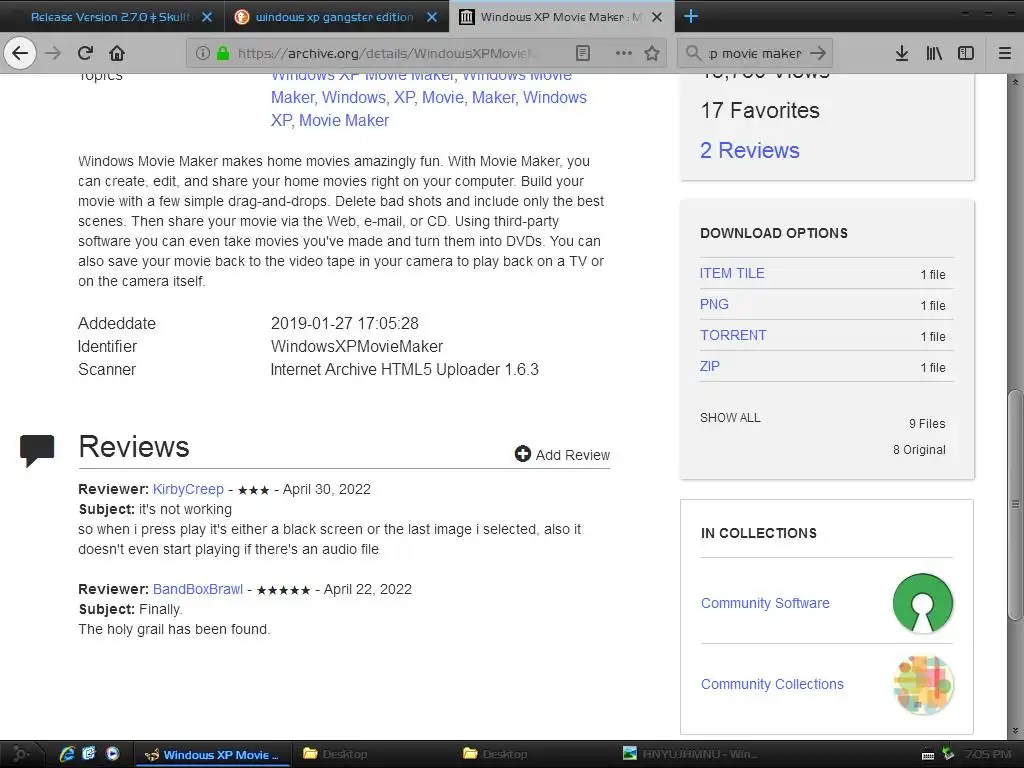Click the Addeddate value 2019-01-27 17:05:28
Viewport: 1024px width, 768px height.
coord(344,323)
